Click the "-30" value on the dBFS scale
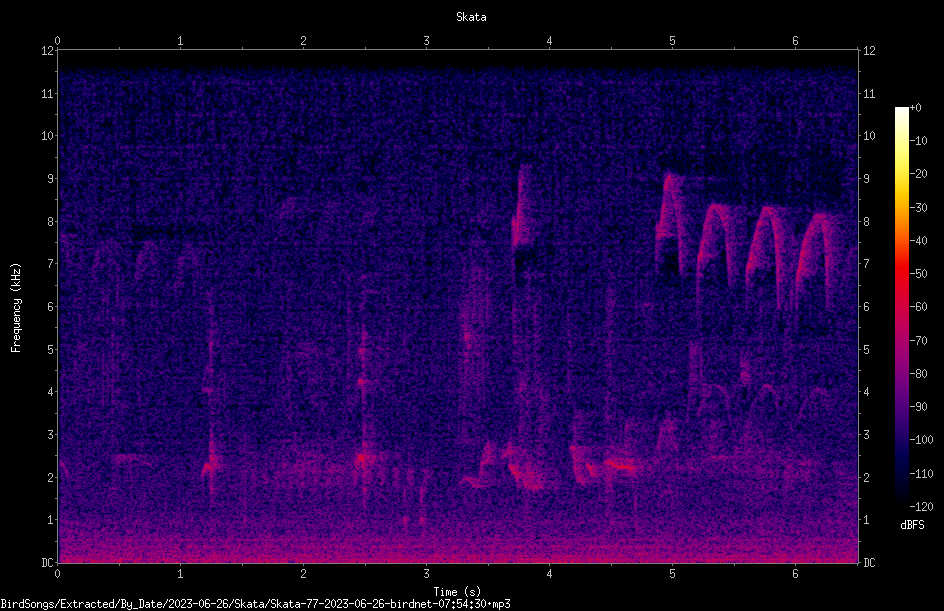944x611 pixels. 918,208
